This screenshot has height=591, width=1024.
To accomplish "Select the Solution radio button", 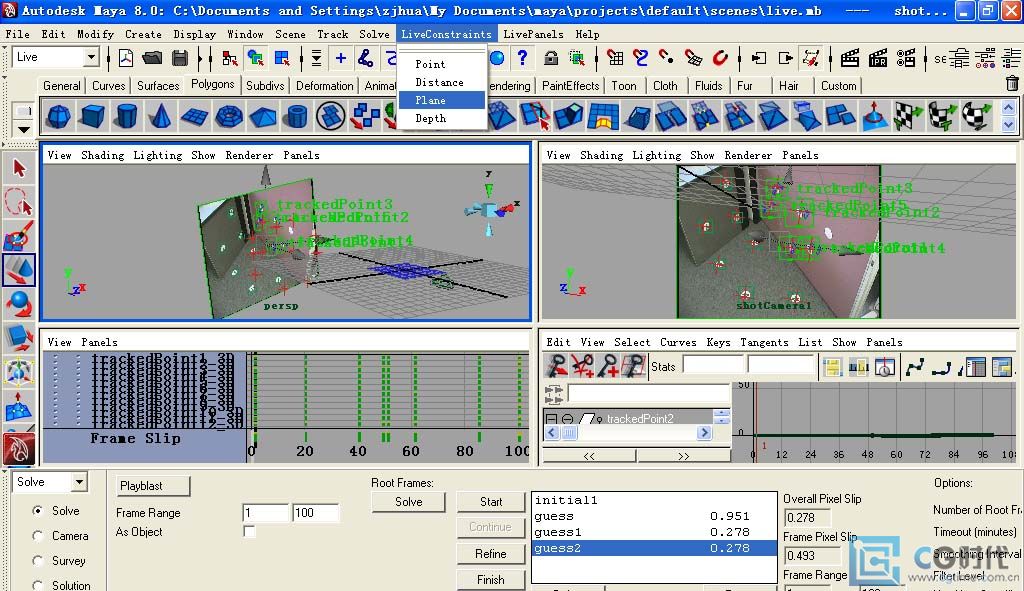I will click(x=38, y=585).
